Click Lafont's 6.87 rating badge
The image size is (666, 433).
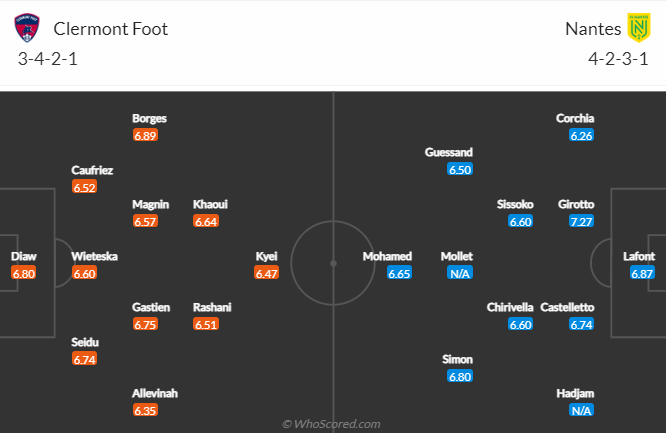[x=641, y=273]
